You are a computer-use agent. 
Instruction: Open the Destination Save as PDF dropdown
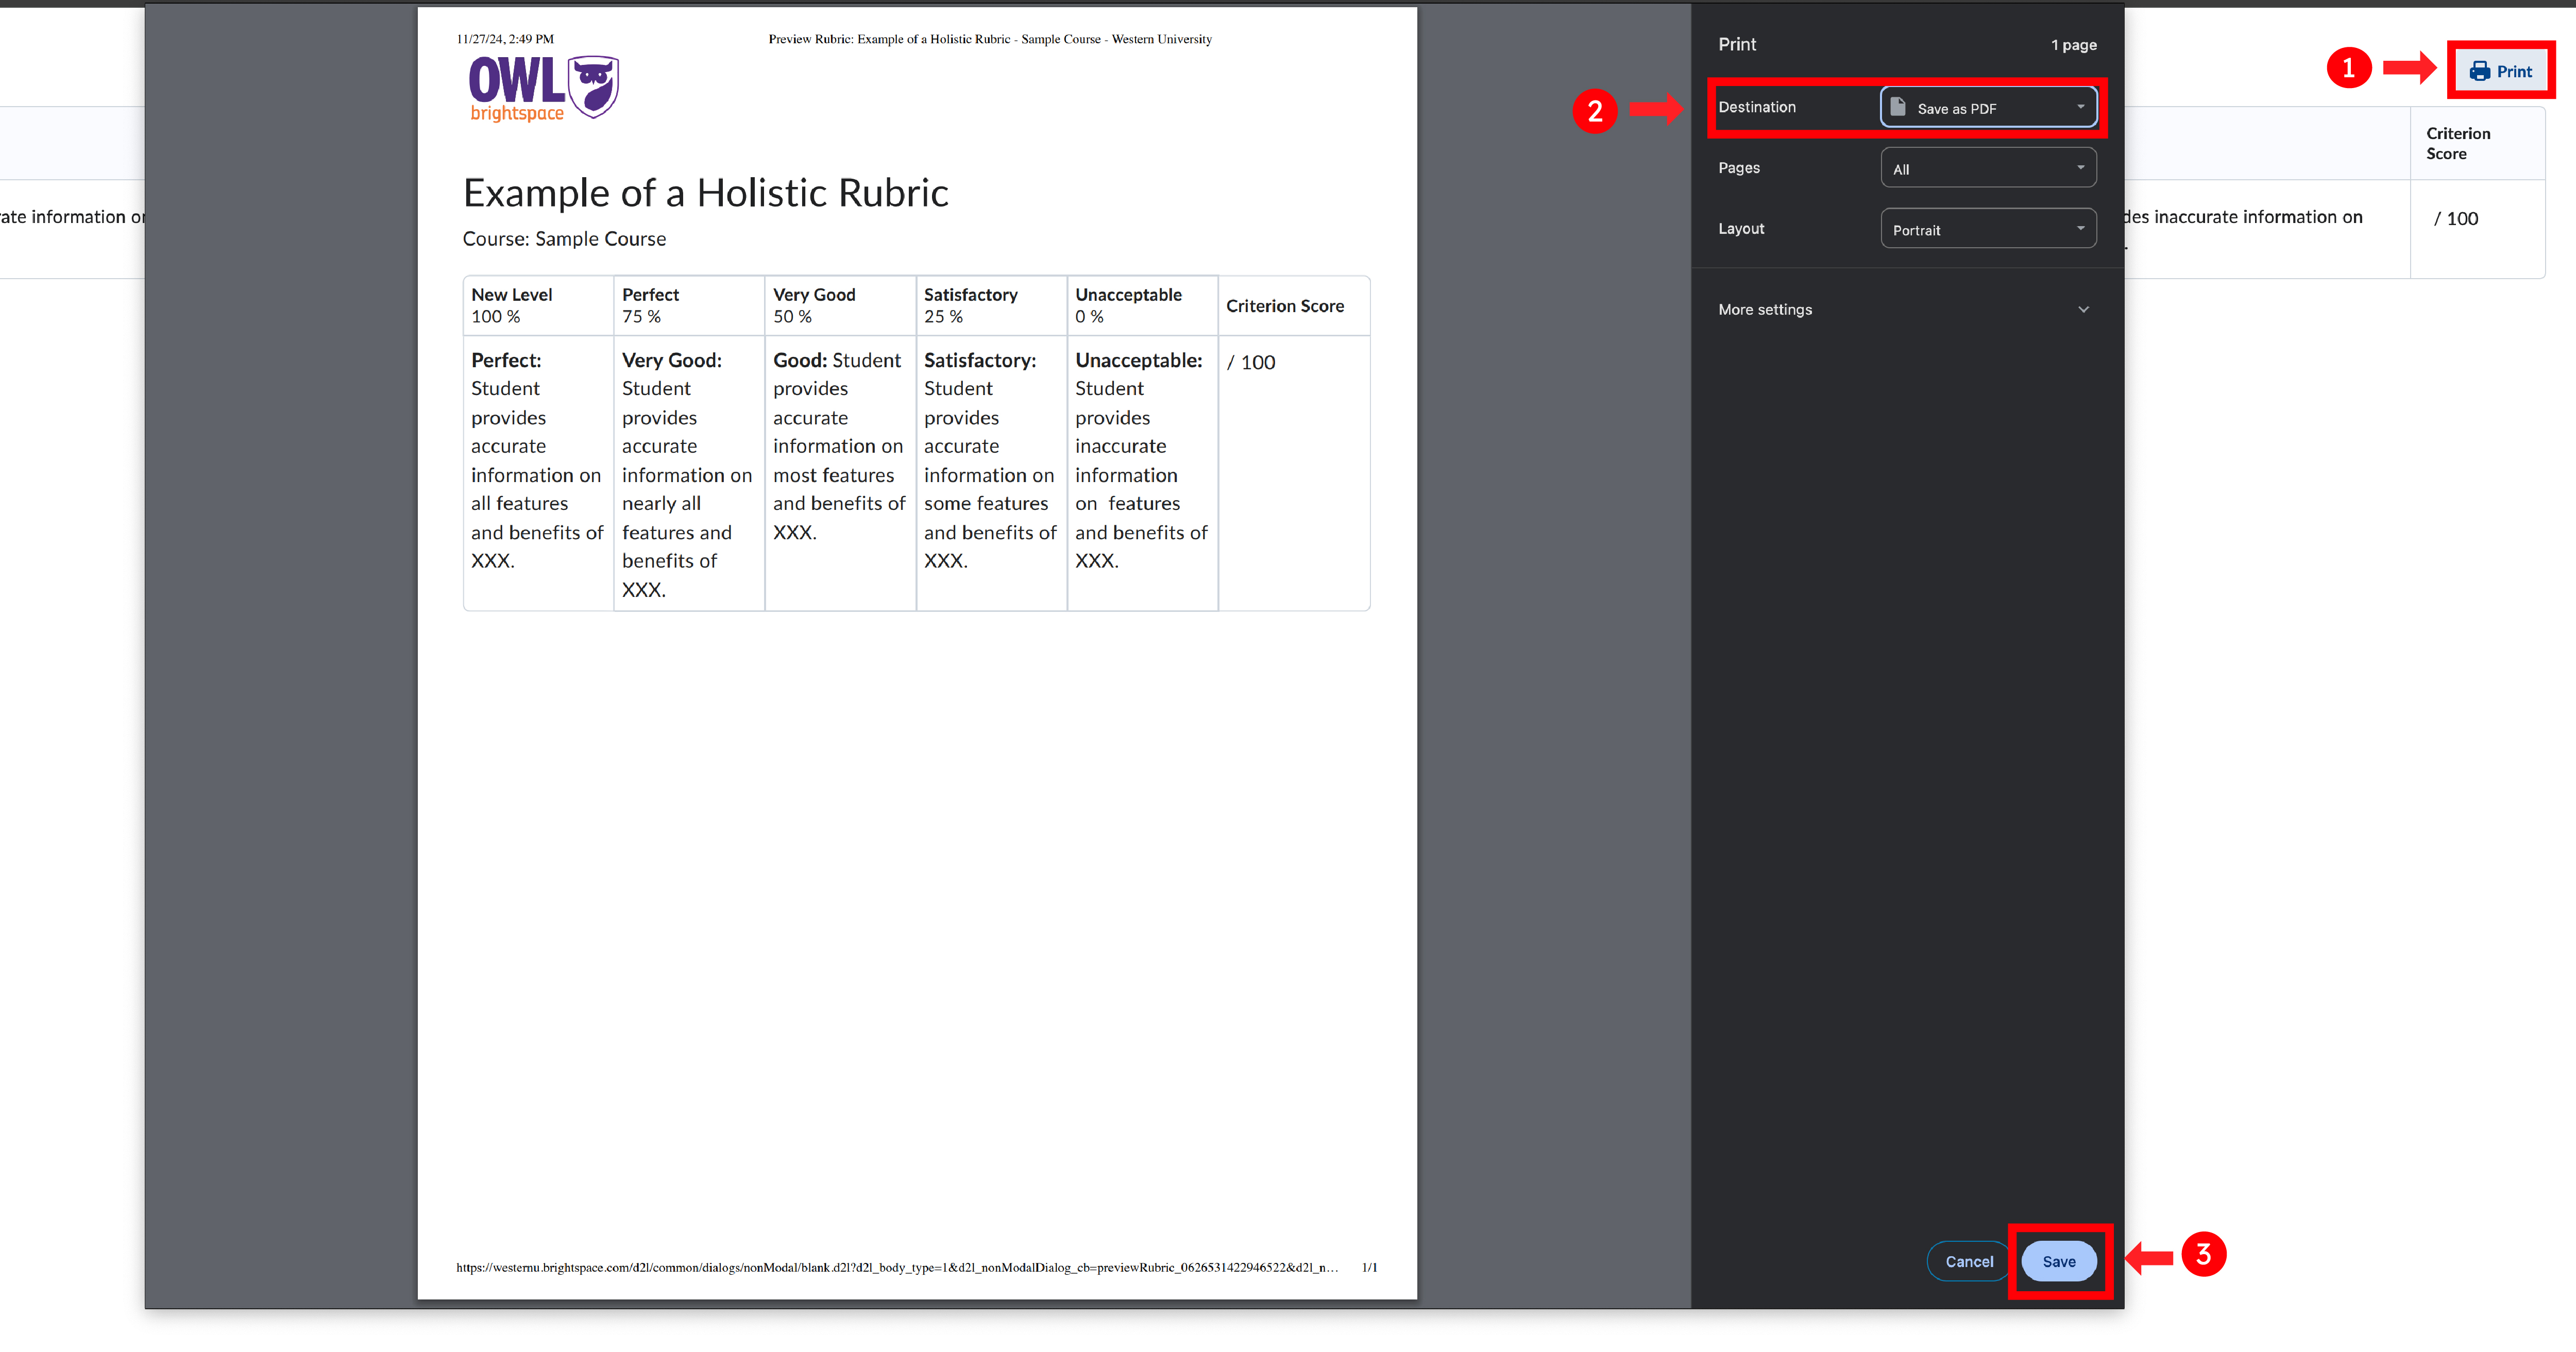(x=1987, y=108)
